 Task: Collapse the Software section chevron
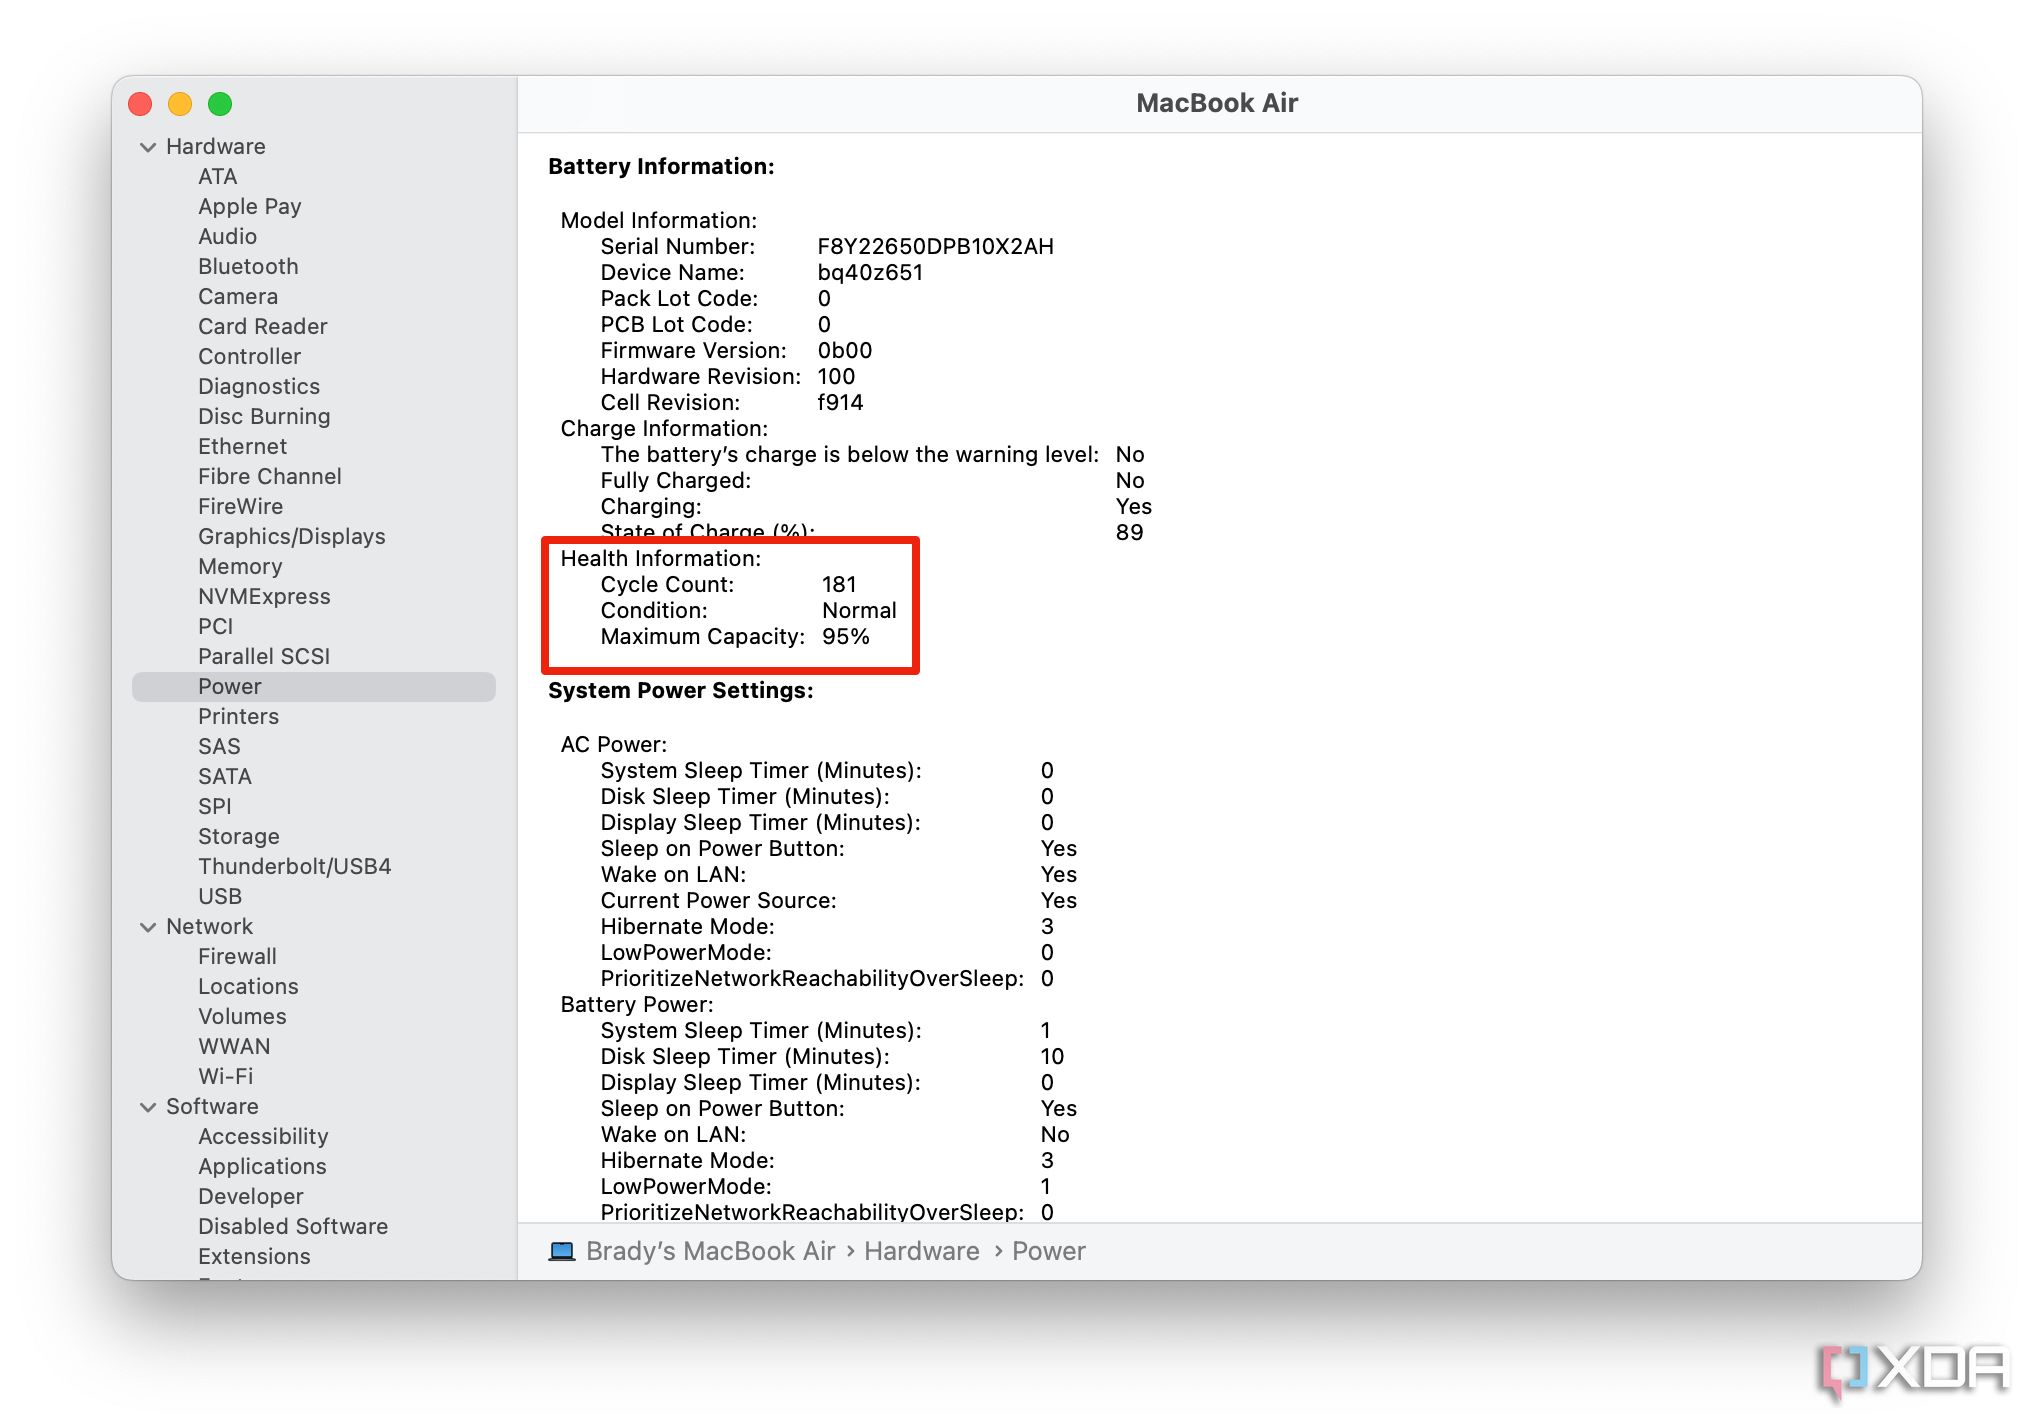click(x=148, y=1107)
